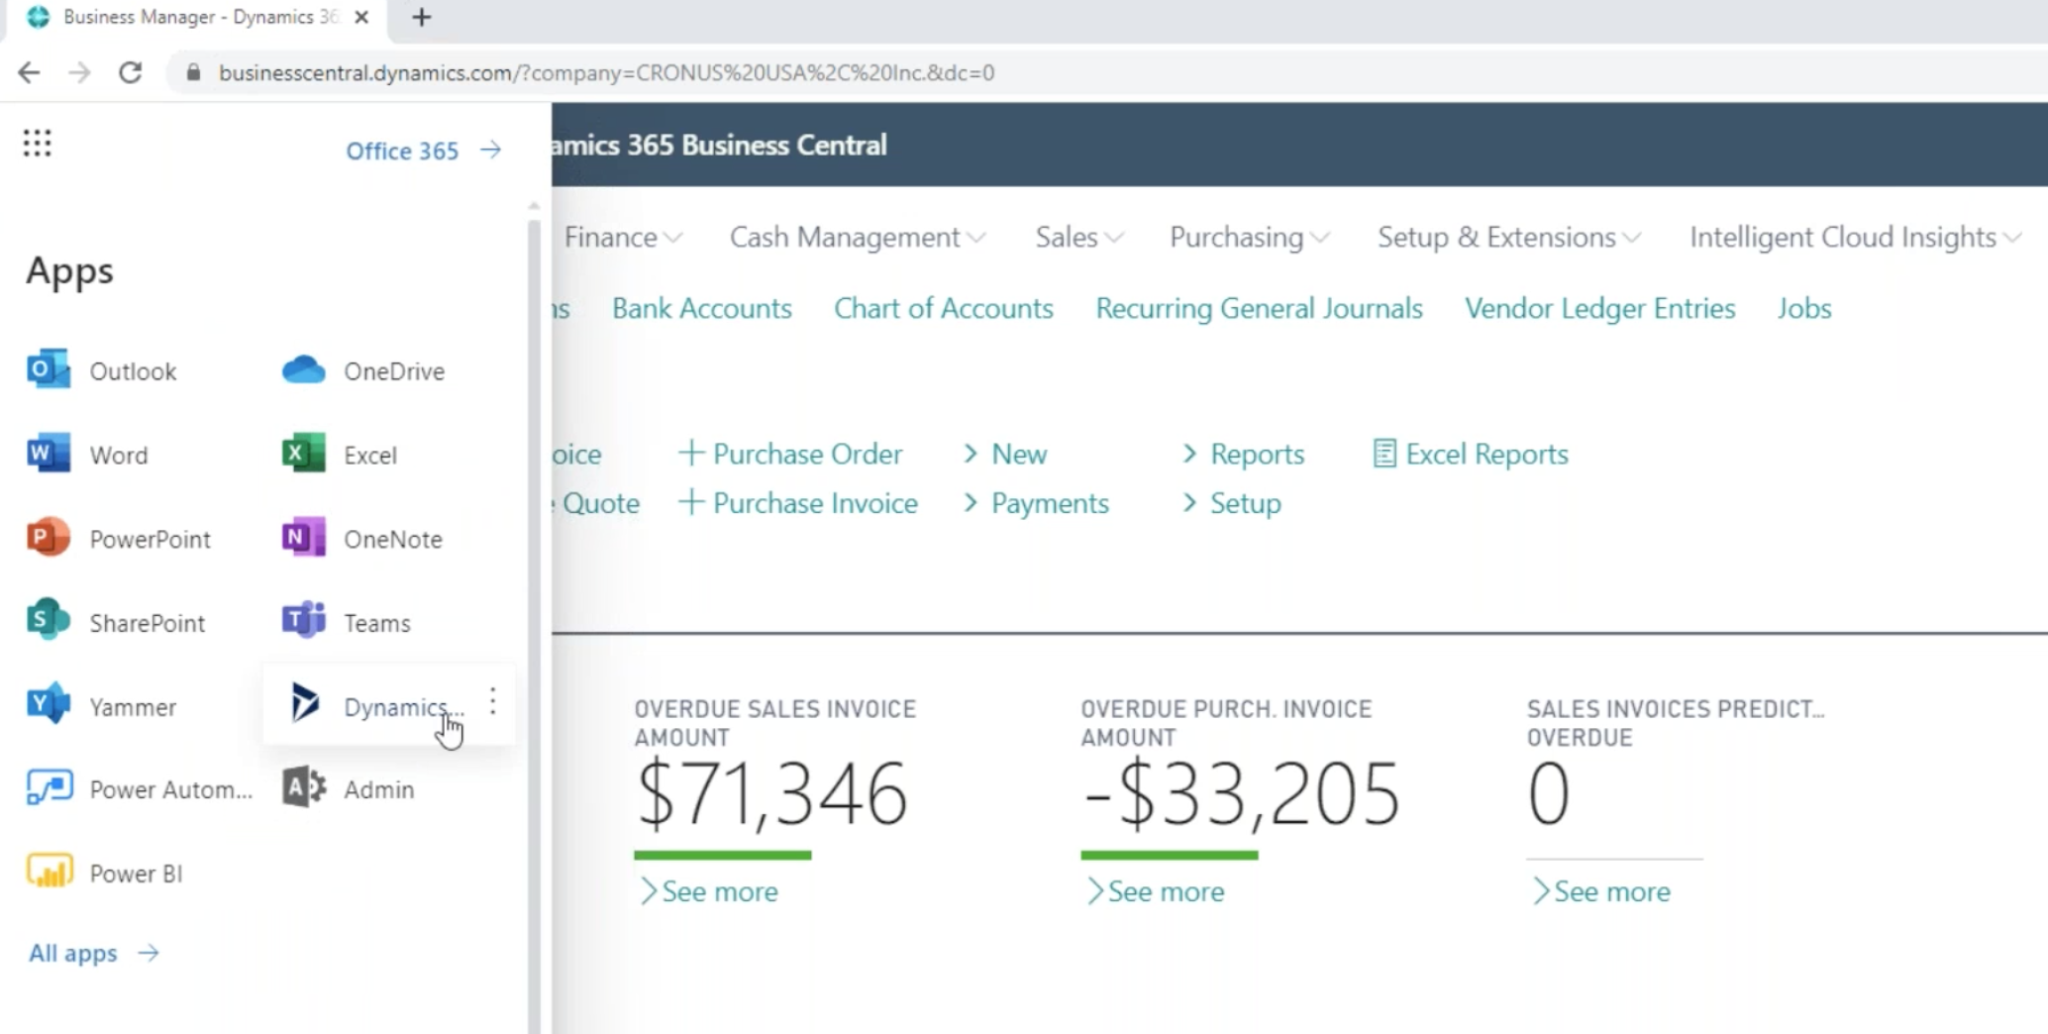Open a new browser tab

[x=421, y=17]
